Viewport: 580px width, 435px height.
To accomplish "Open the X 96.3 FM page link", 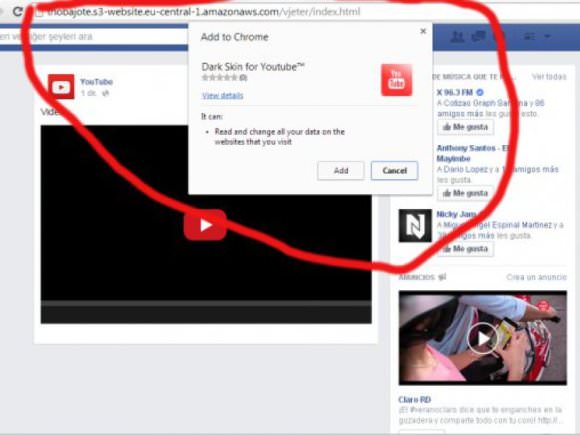I will [x=455, y=92].
